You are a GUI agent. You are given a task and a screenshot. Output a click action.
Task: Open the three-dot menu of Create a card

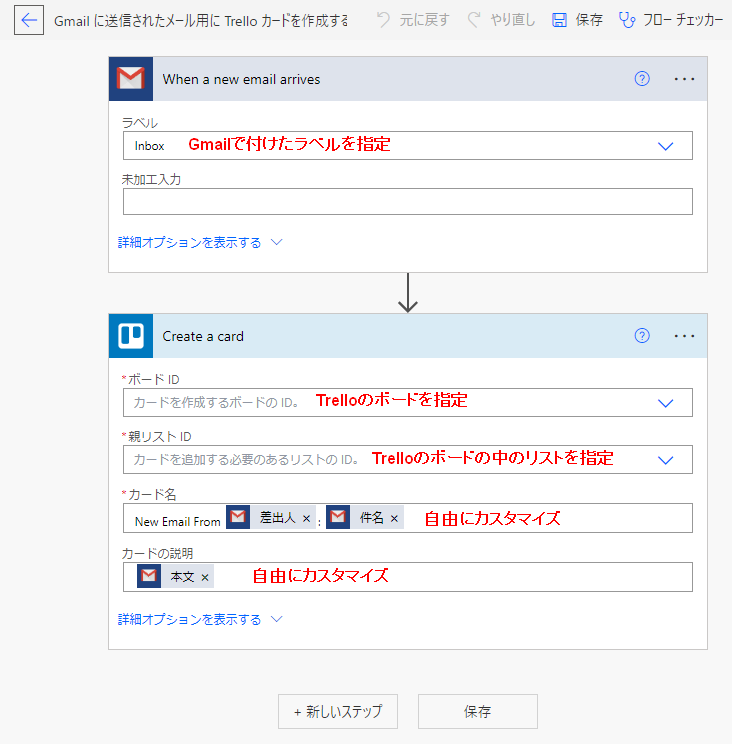[x=684, y=336]
